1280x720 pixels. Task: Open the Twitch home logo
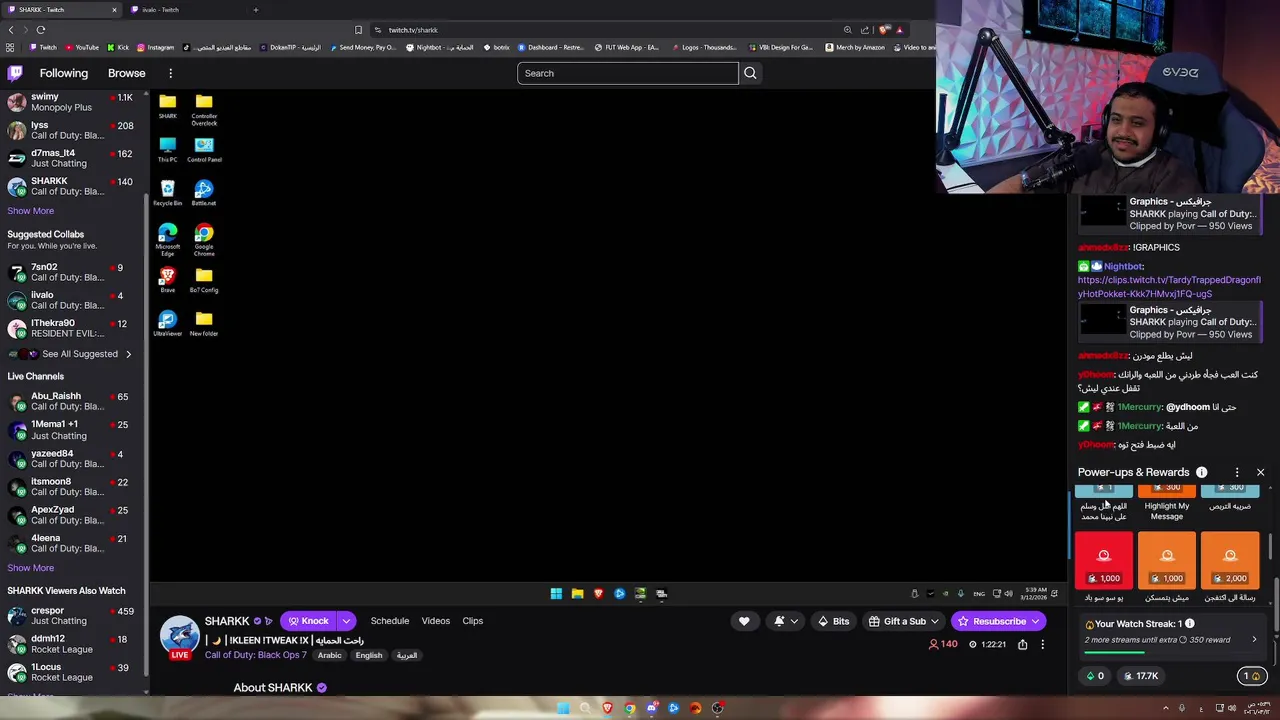(15, 73)
